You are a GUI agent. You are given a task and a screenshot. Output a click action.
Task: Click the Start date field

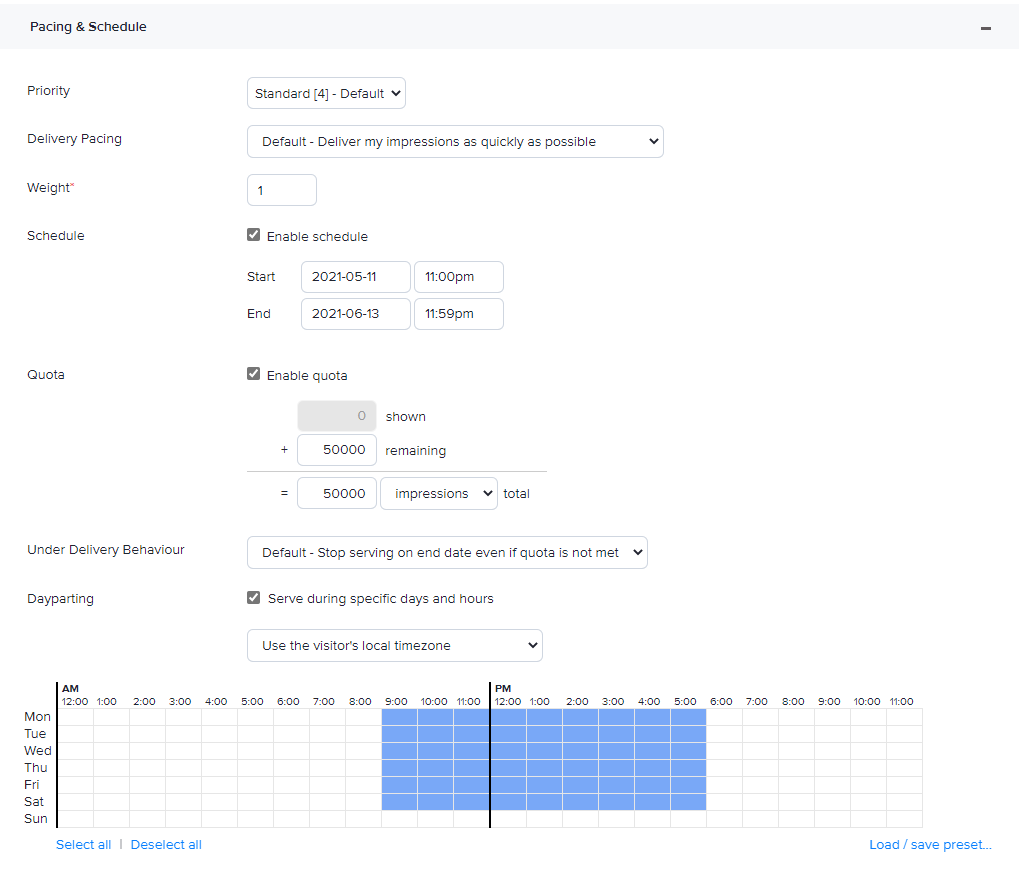(x=355, y=277)
